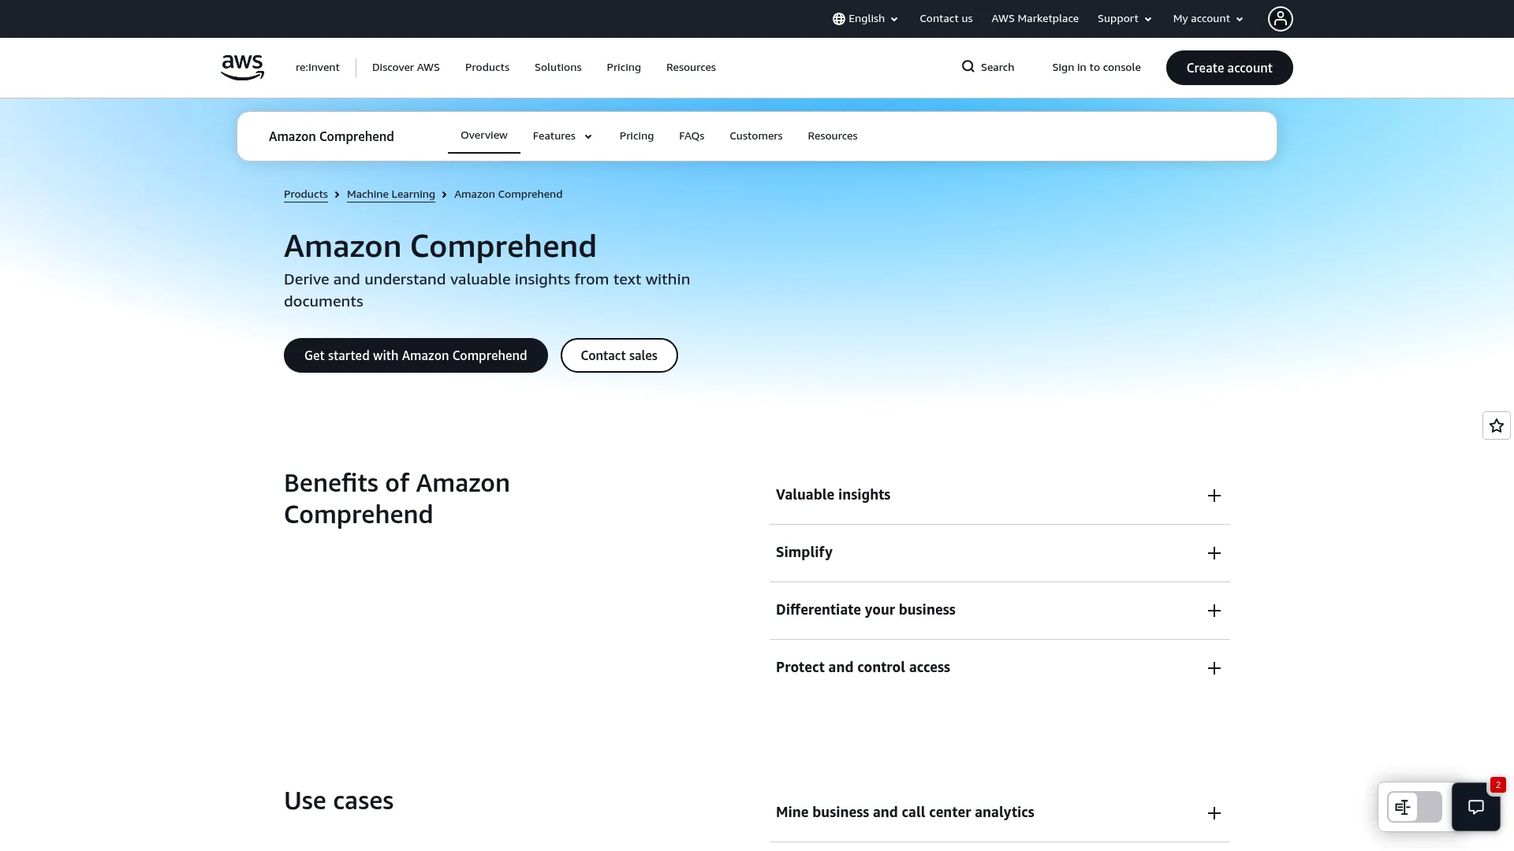Click the Amazon Comprehend breadcrumb text
The height and width of the screenshot is (851, 1514).
point(508,194)
